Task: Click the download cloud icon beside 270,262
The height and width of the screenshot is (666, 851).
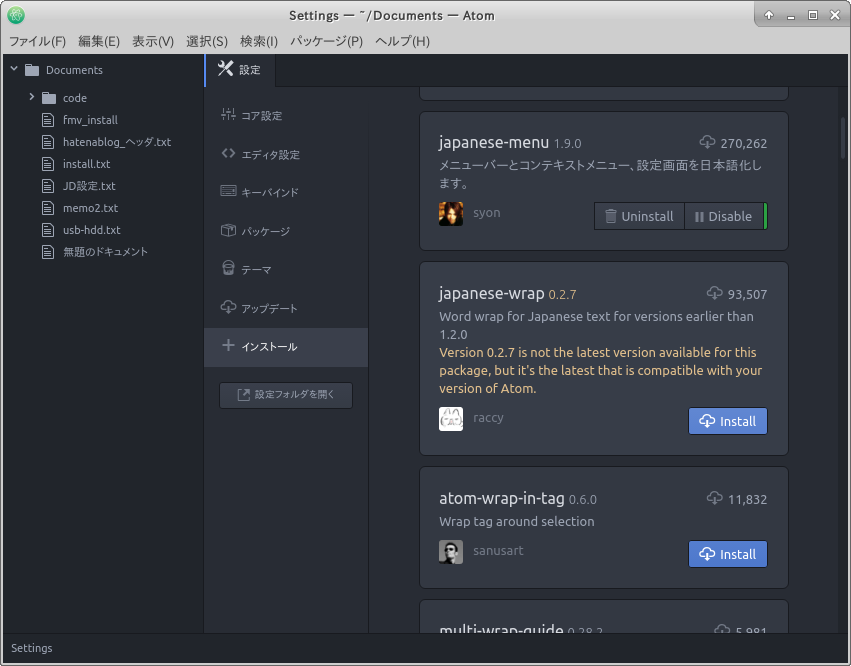Action: pos(707,142)
